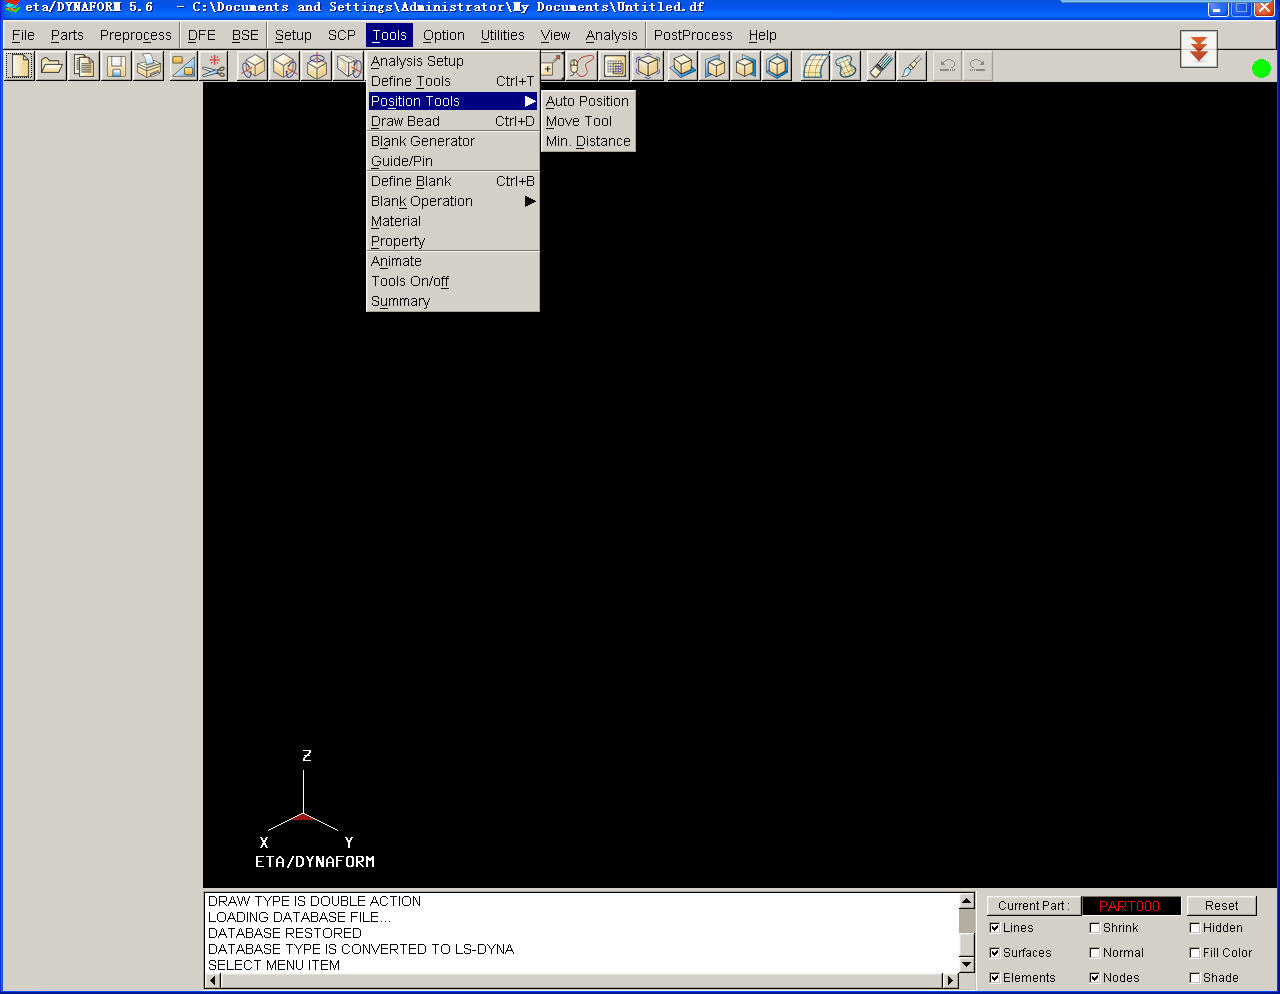Click the message log scroll-down arrow
The width and height of the screenshot is (1280, 994).
967,964
